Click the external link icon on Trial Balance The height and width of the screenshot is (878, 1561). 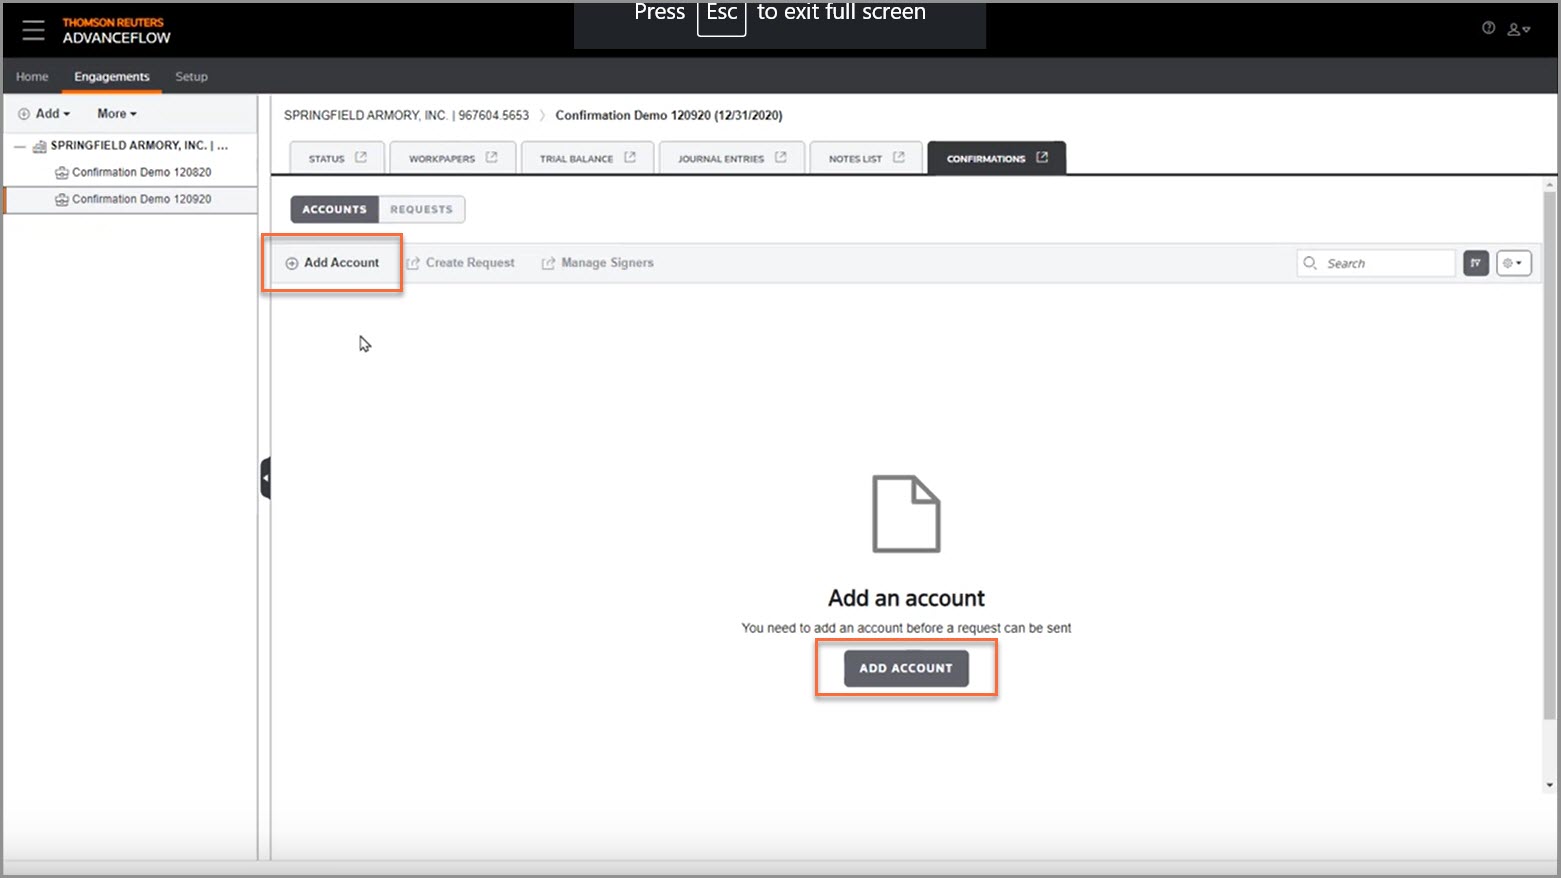pos(629,157)
